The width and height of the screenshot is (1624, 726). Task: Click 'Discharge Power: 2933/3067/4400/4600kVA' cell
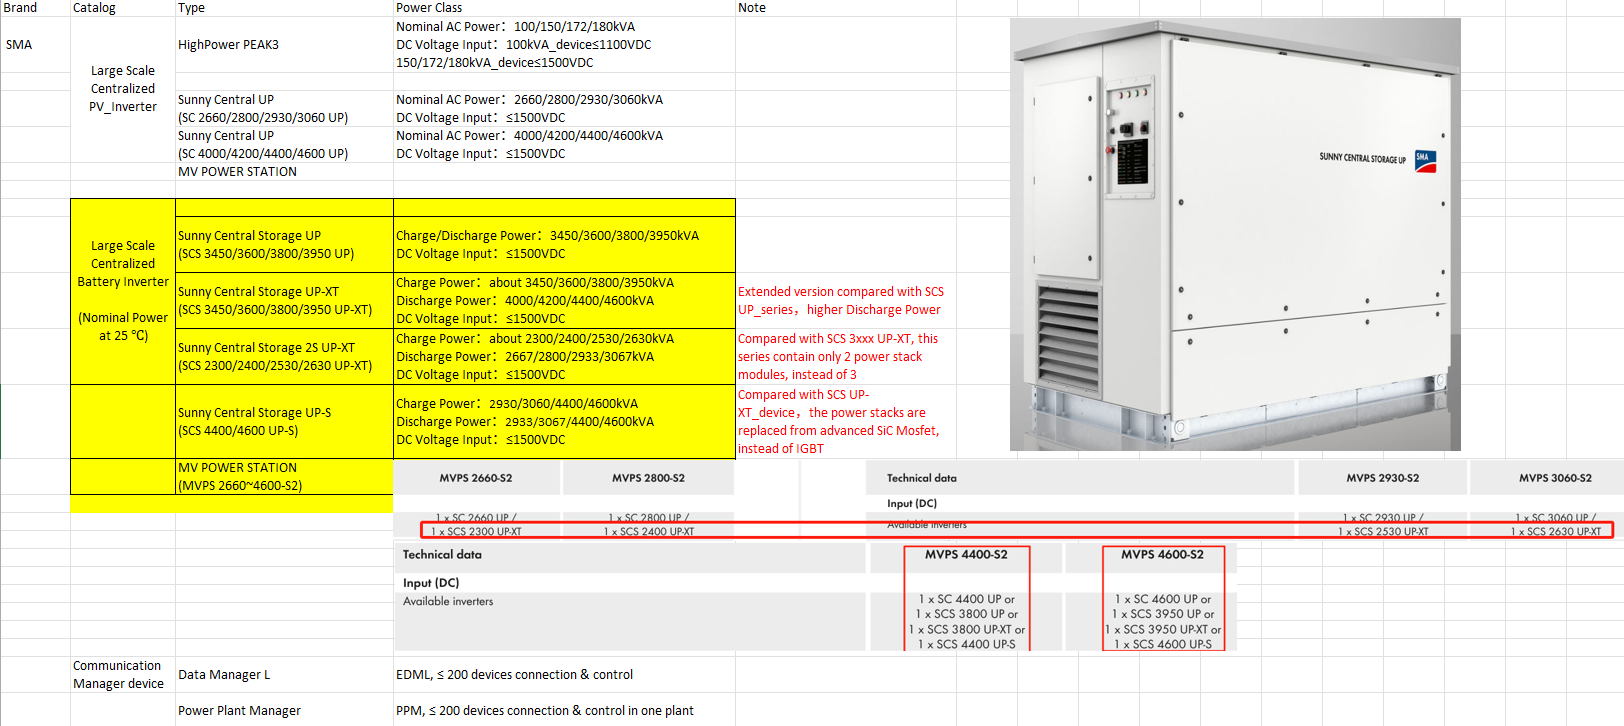[x=525, y=422]
